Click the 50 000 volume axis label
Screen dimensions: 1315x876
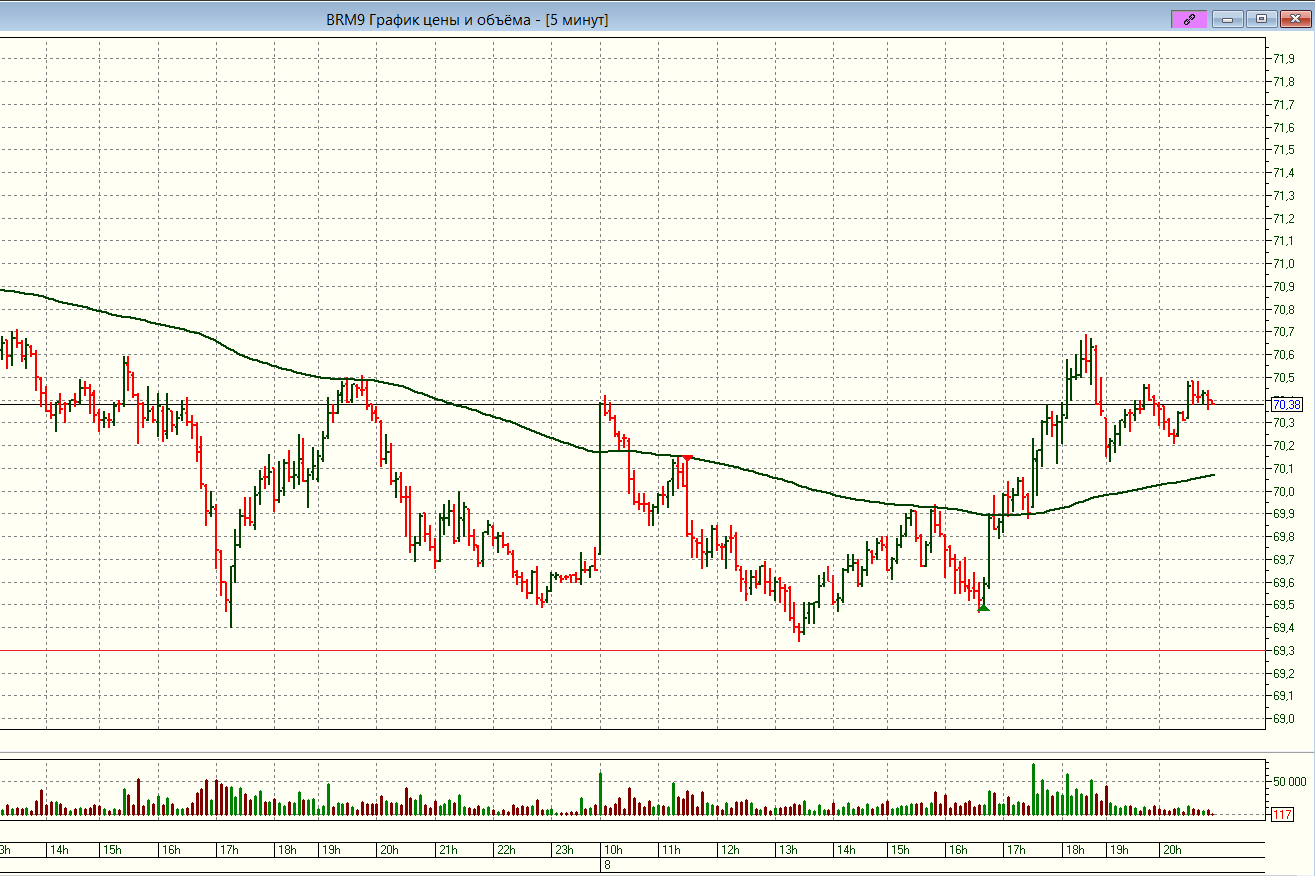tap(1288, 781)
